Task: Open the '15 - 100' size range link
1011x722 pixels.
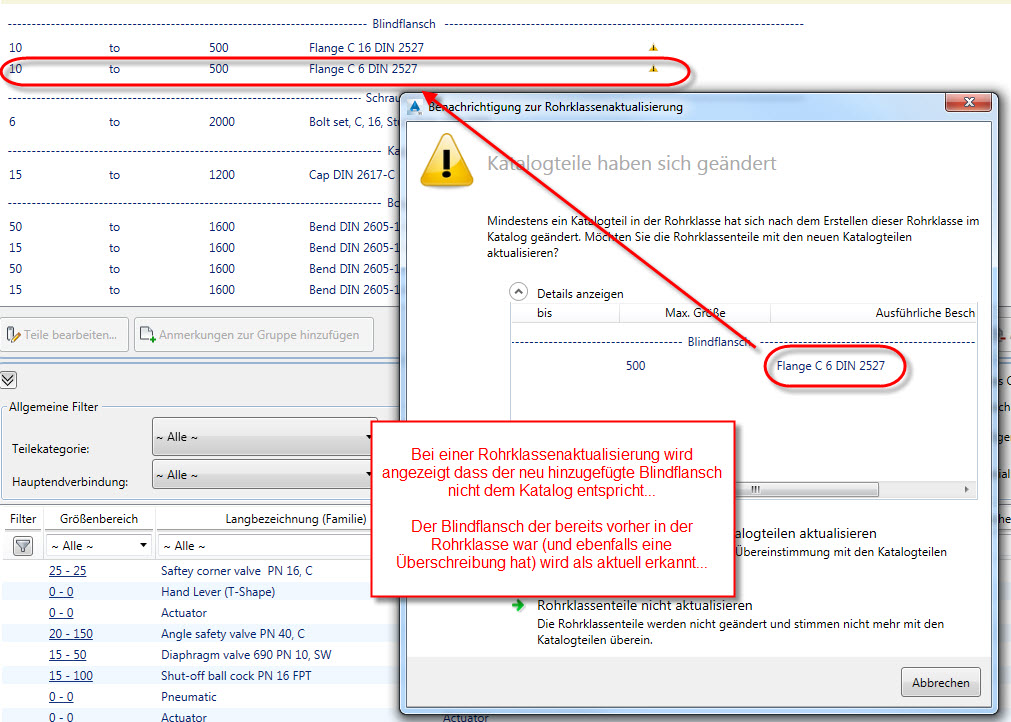Action: pos(71,676)
